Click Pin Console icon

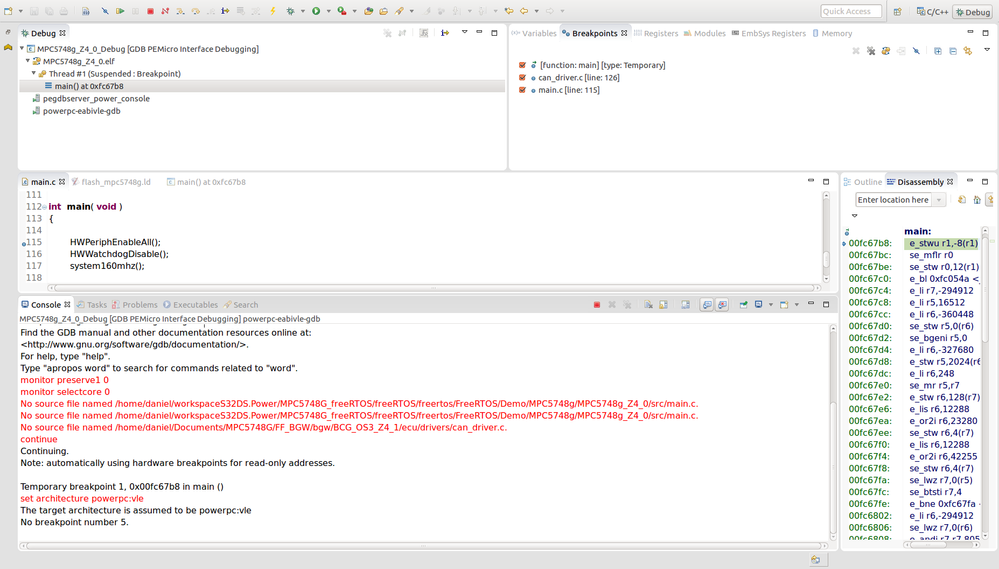point(744,305)
